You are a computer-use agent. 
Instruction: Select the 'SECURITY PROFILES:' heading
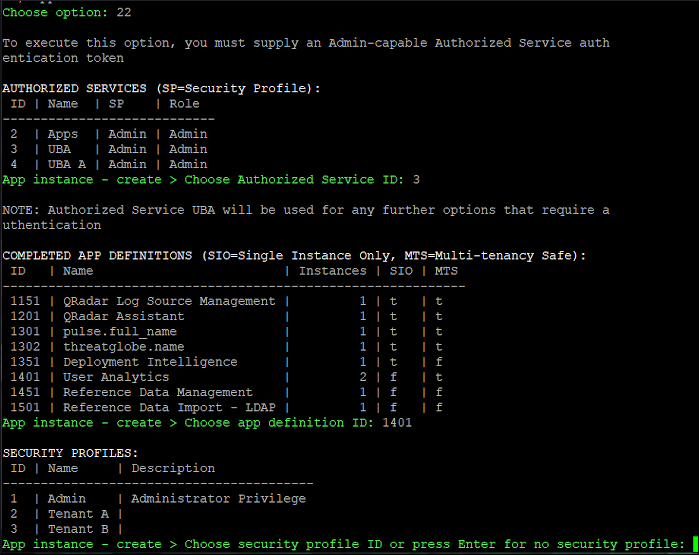tap(70, 453)
